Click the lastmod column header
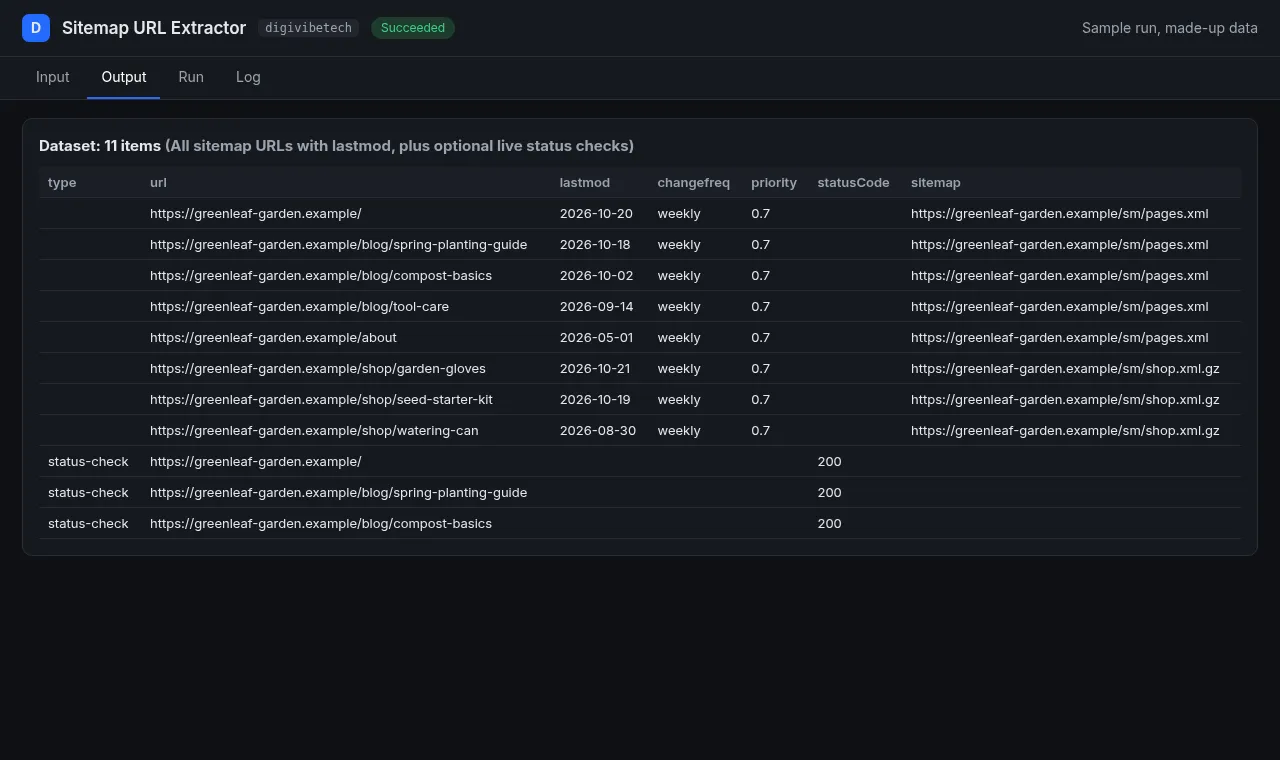Viewport: 1280px width, 760px height. (x=585, y=182)
